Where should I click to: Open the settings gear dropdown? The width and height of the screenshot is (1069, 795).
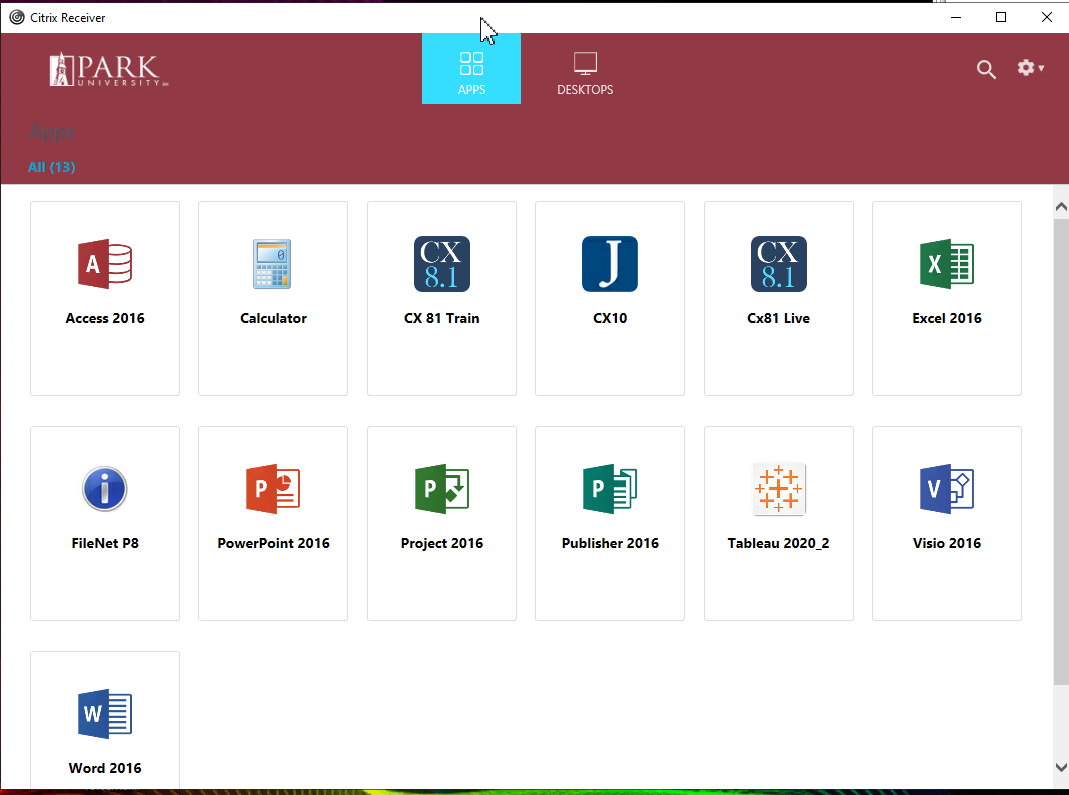tap(1030, 68)
